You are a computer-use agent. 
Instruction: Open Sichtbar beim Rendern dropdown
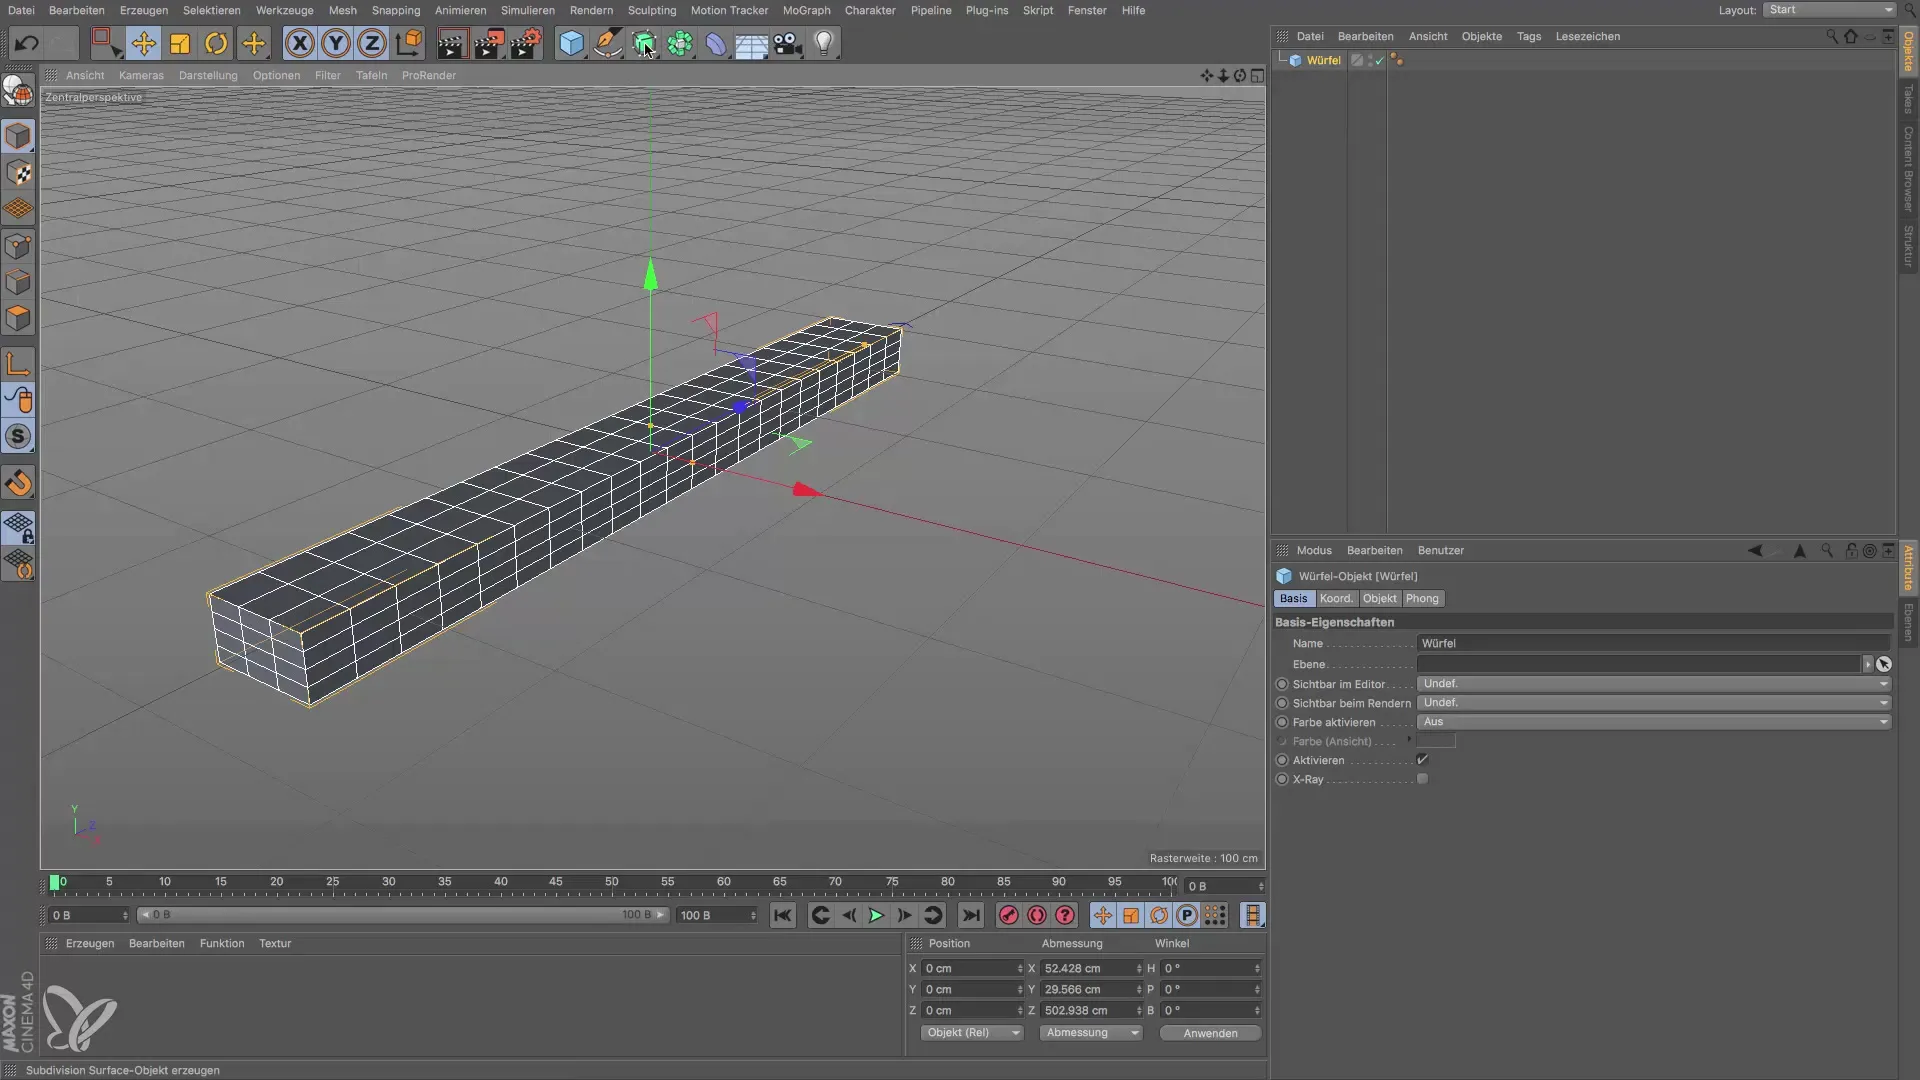[1654, 703]
